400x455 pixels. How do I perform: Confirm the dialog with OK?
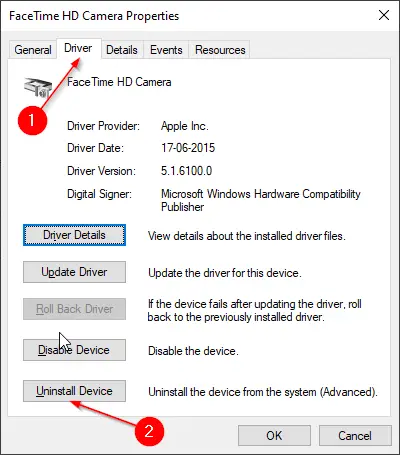pyautogui.click(x=274, y=435)
